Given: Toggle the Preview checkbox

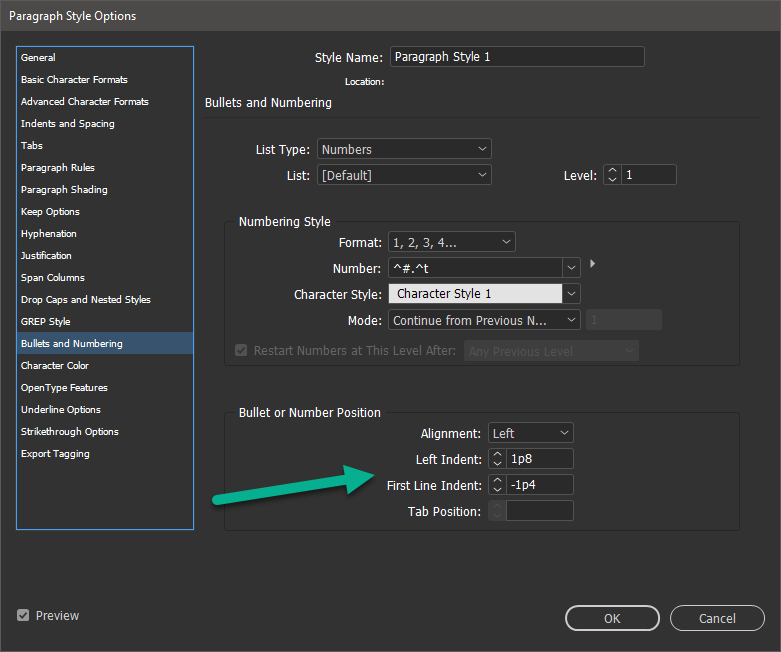Looking at the screenshot, I should [23, 616].
